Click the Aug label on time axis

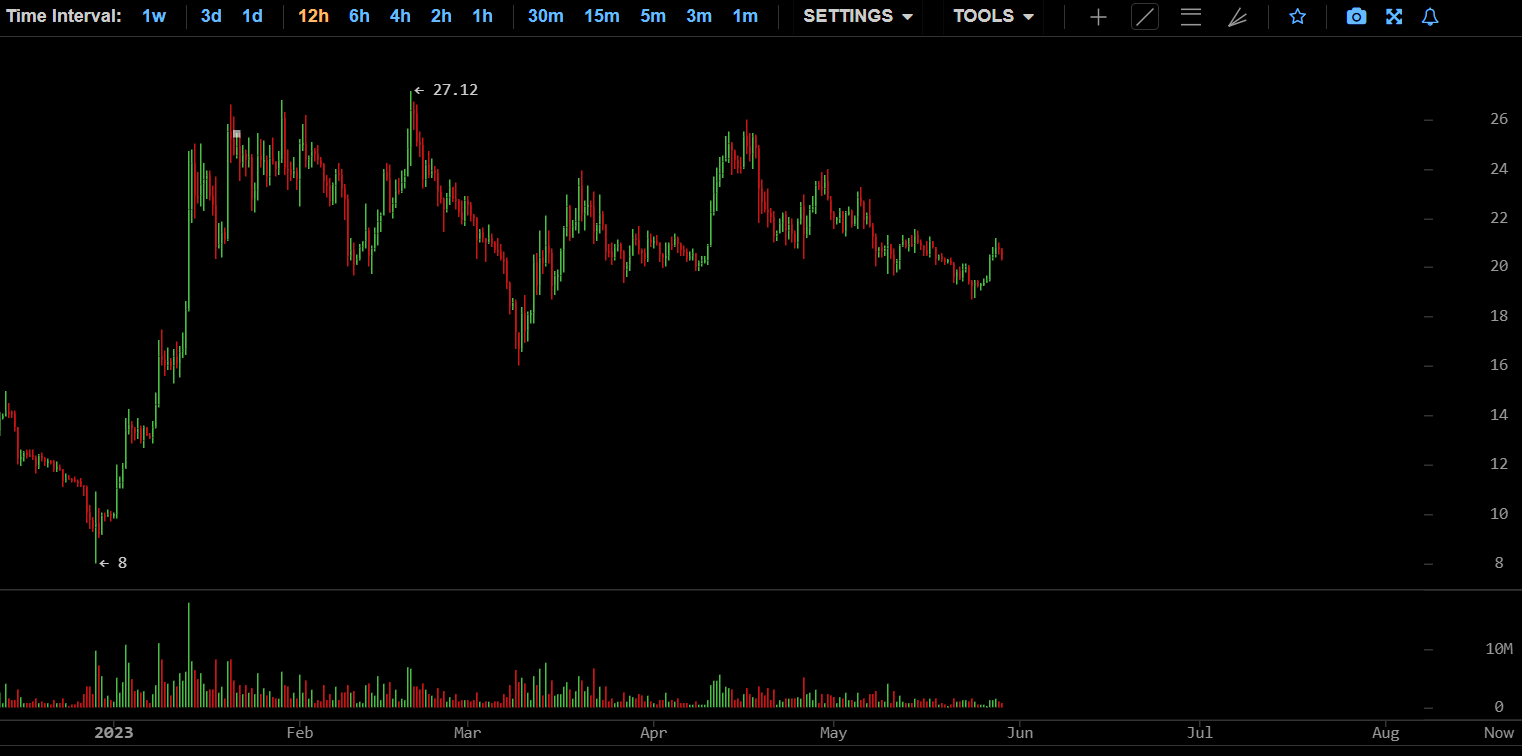[x=1385, y=733]
